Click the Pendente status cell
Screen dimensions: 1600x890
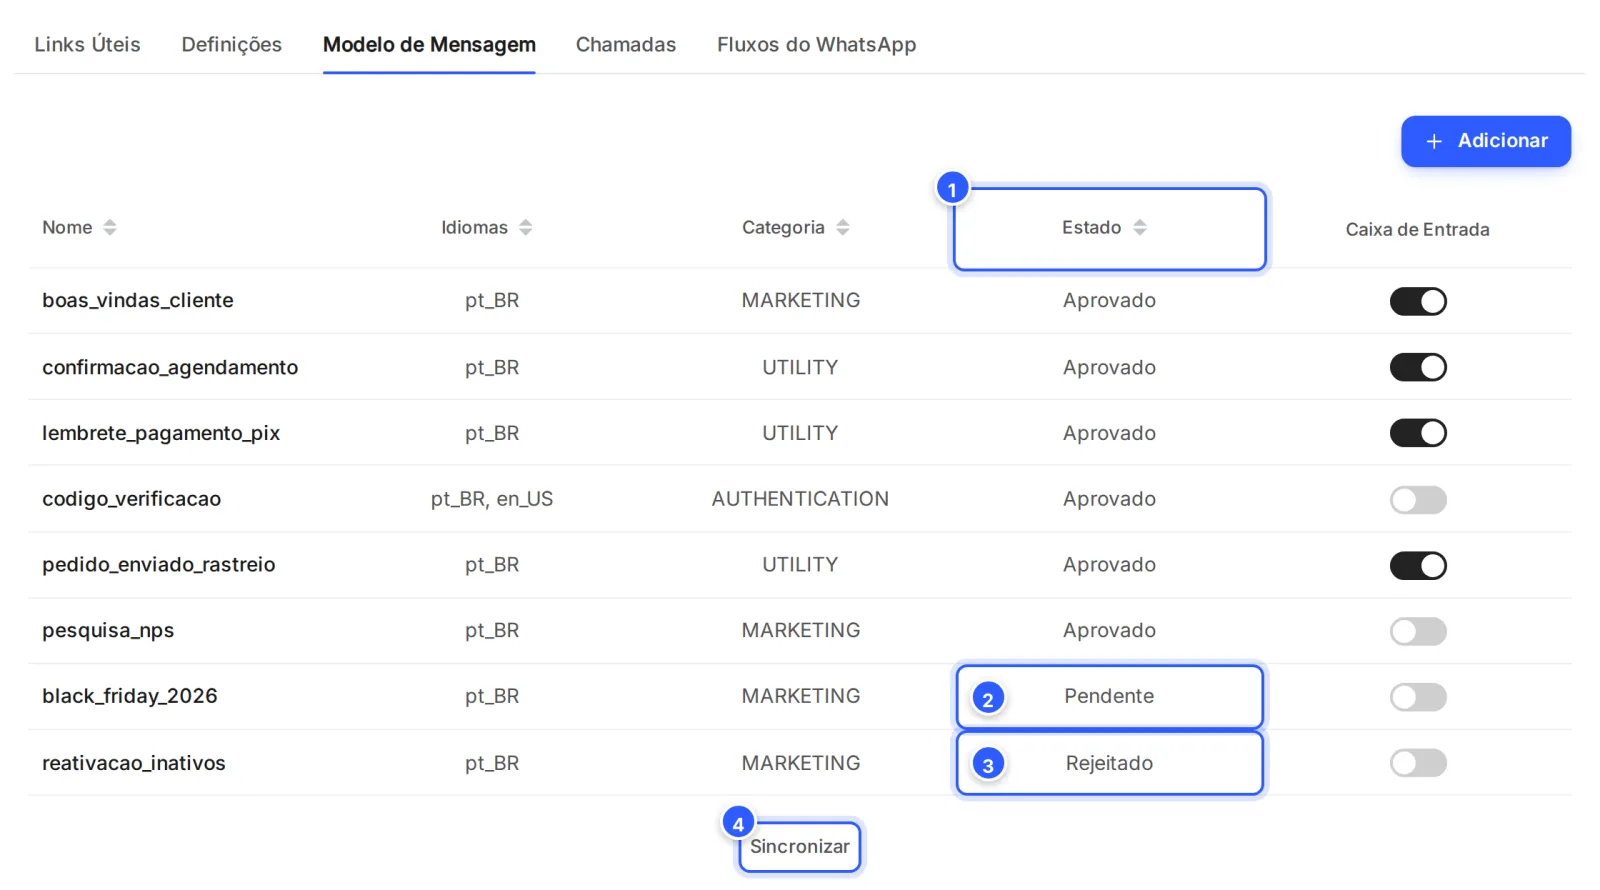pyautogui.click(x=1109, y=697)
